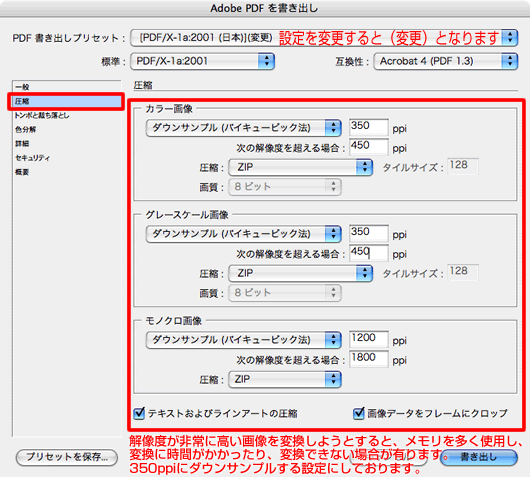Viewport: 530px width, 477px height.
Task: Open the 標準 PDF/X-1a:2001 dropdown
Action: coord(202,61)
